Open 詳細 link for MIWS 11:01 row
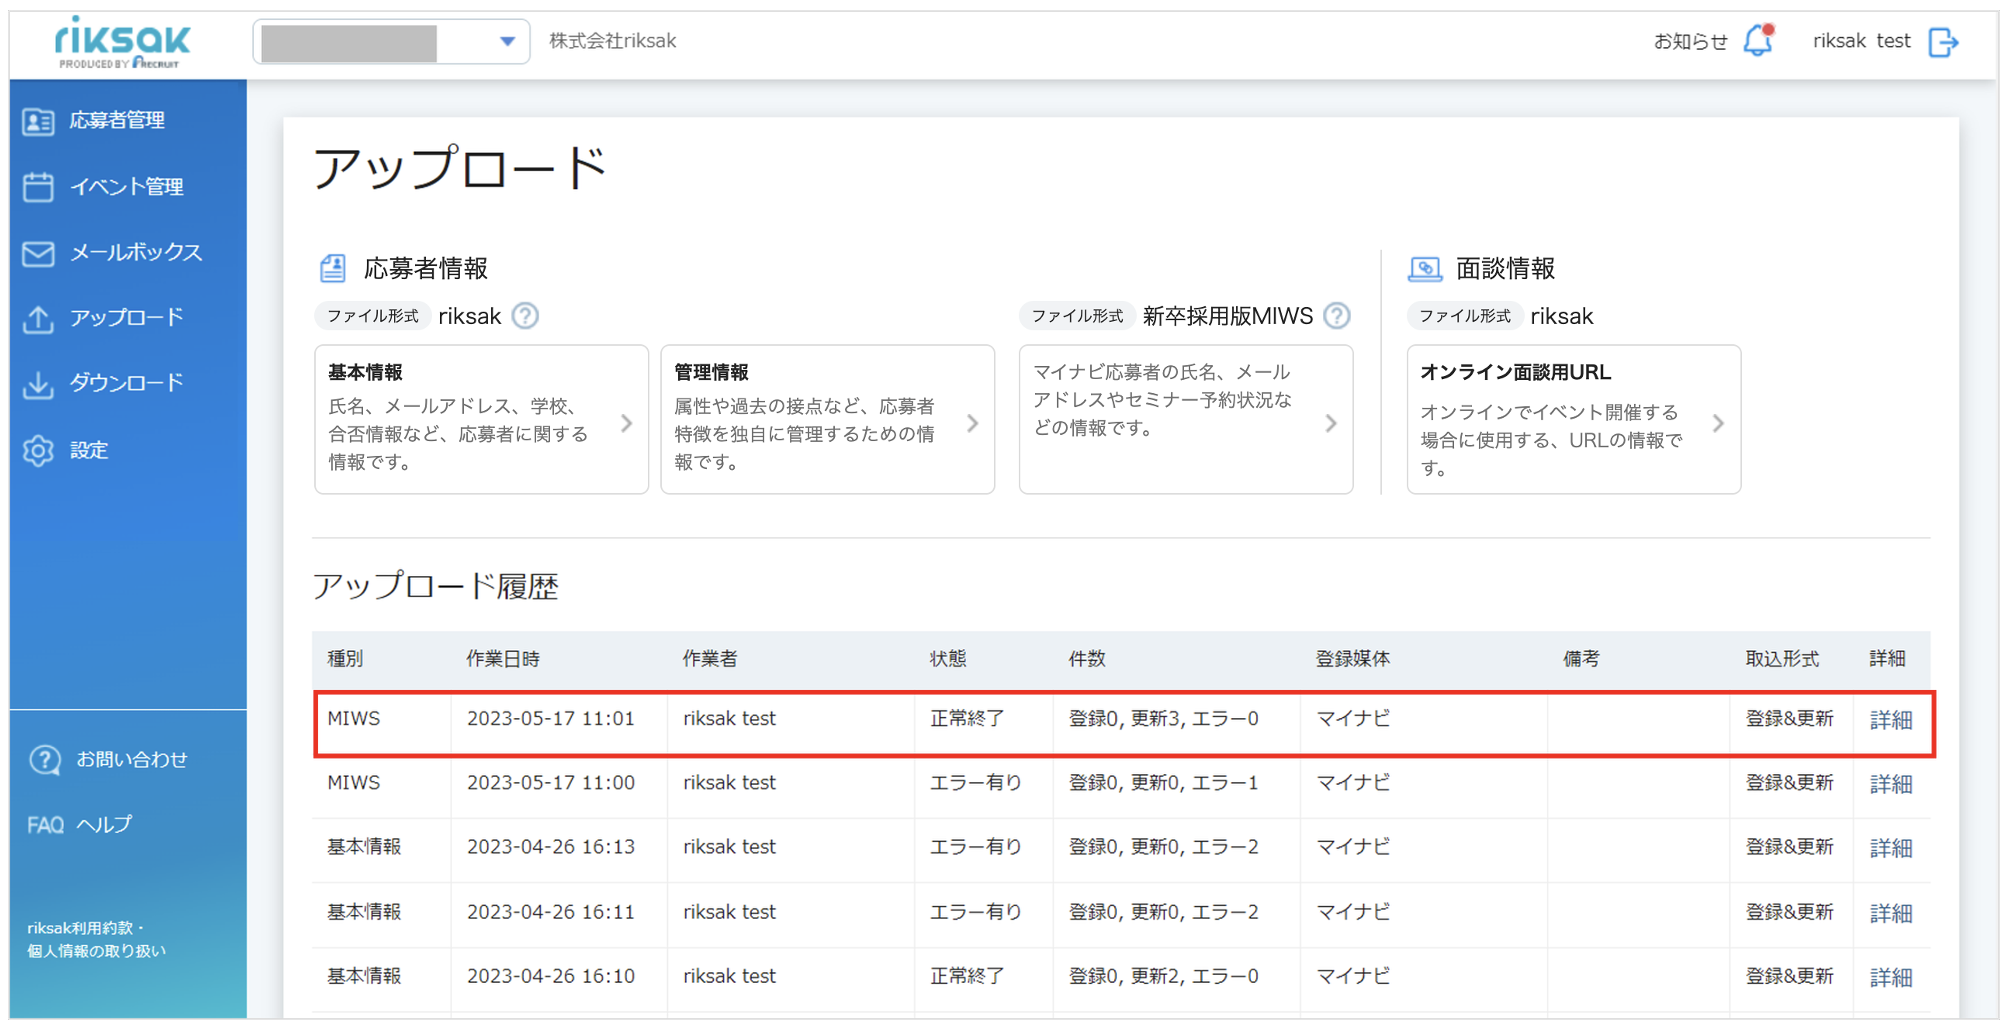 point(1890,720)
